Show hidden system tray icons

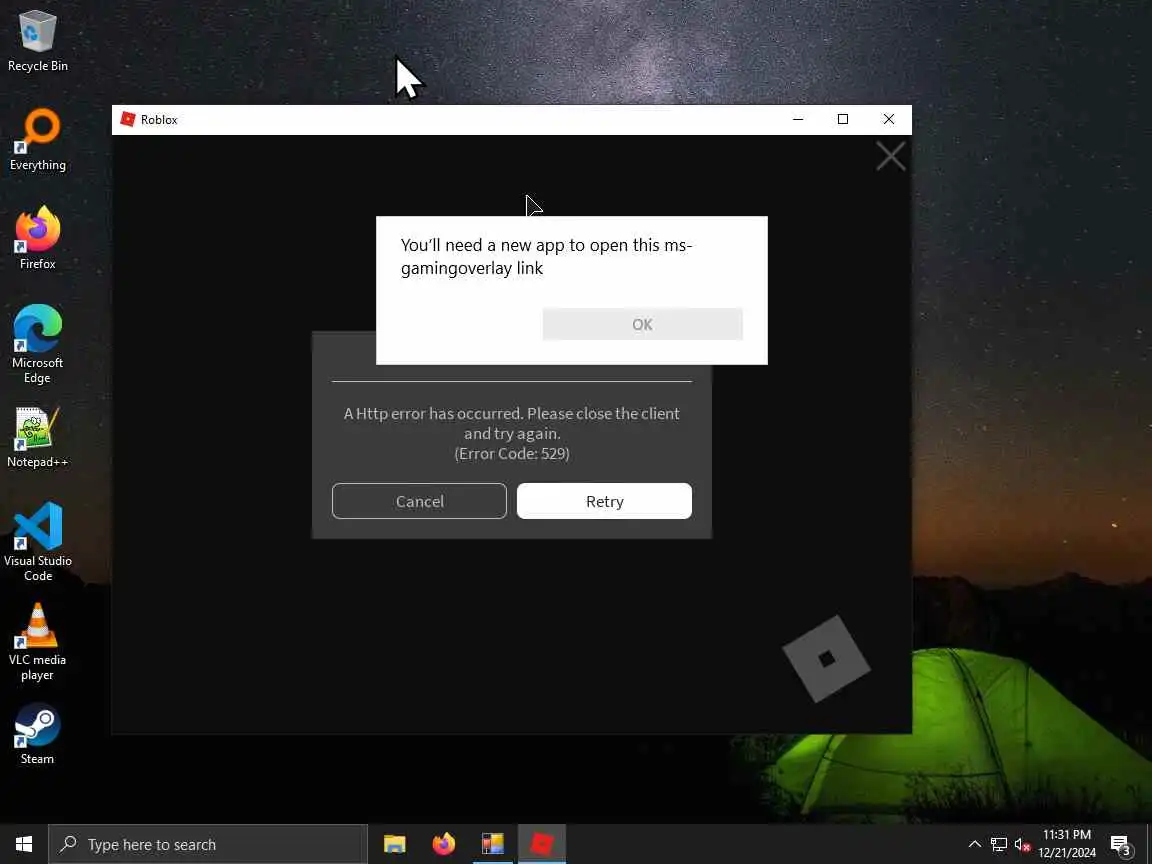coord(974,844)
